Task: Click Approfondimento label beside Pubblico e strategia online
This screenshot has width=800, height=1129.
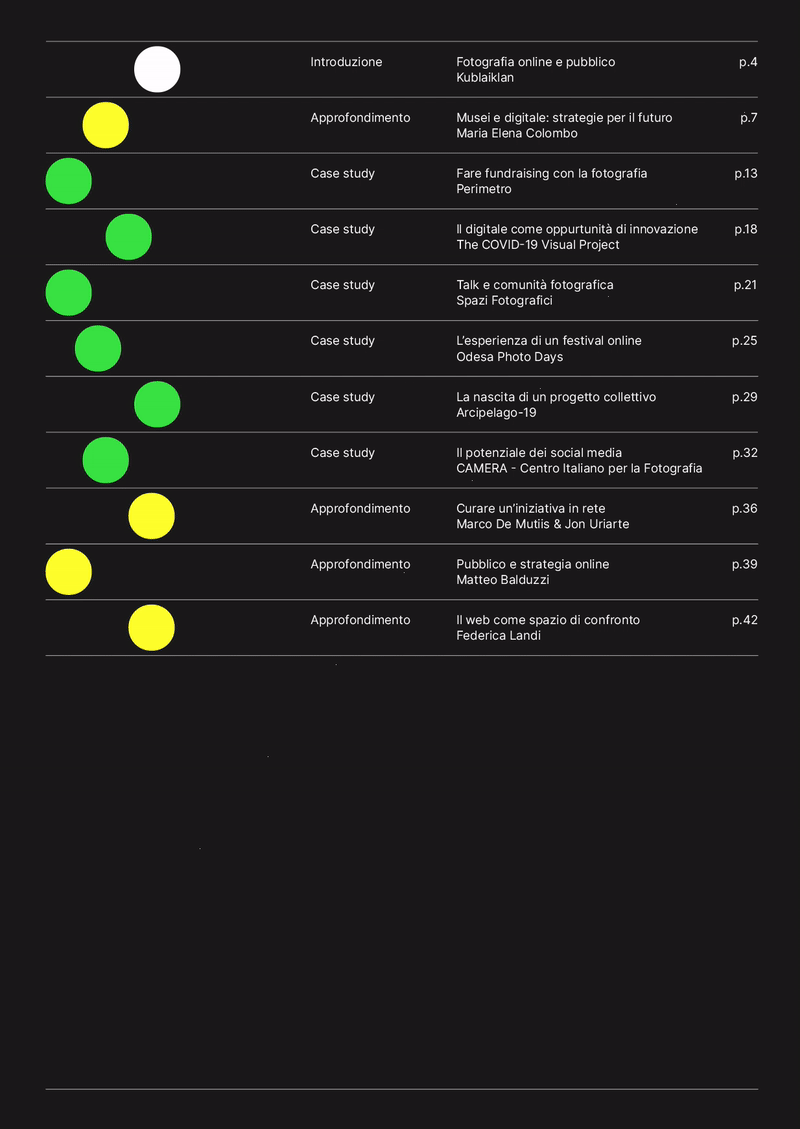Action: (360, 564)
